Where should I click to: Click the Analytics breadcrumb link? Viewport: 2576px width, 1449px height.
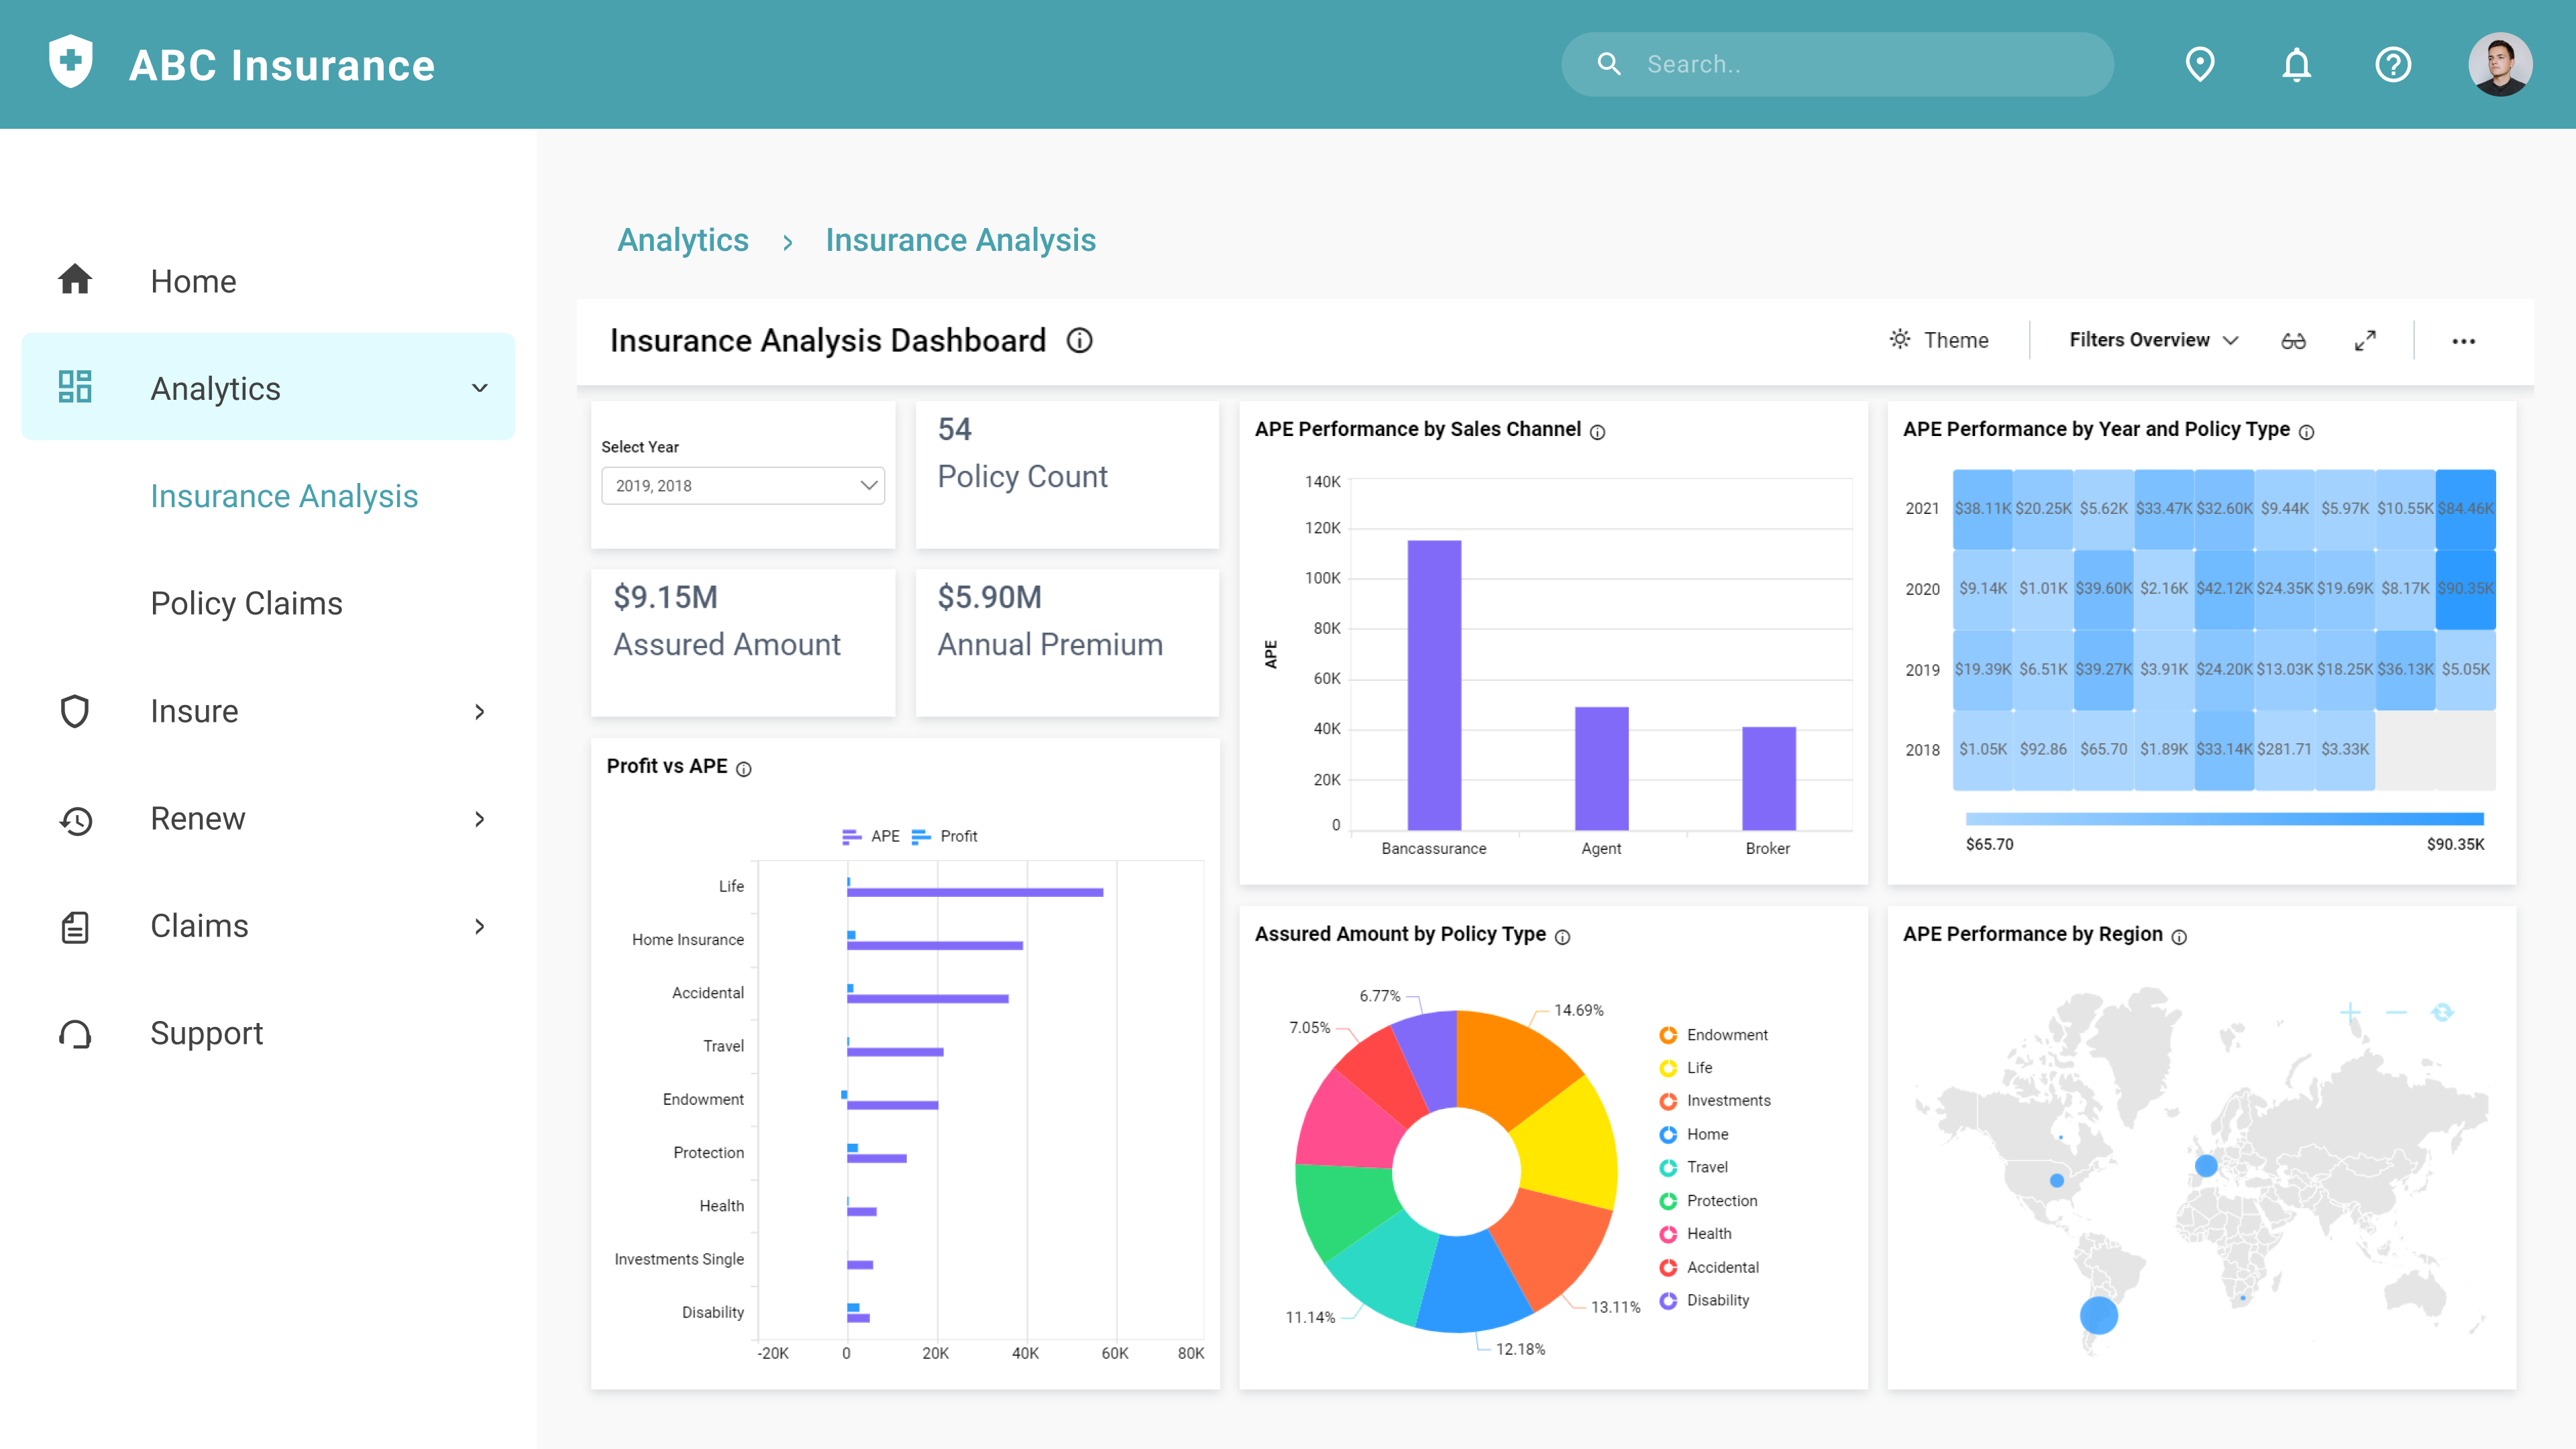point(683,240)
